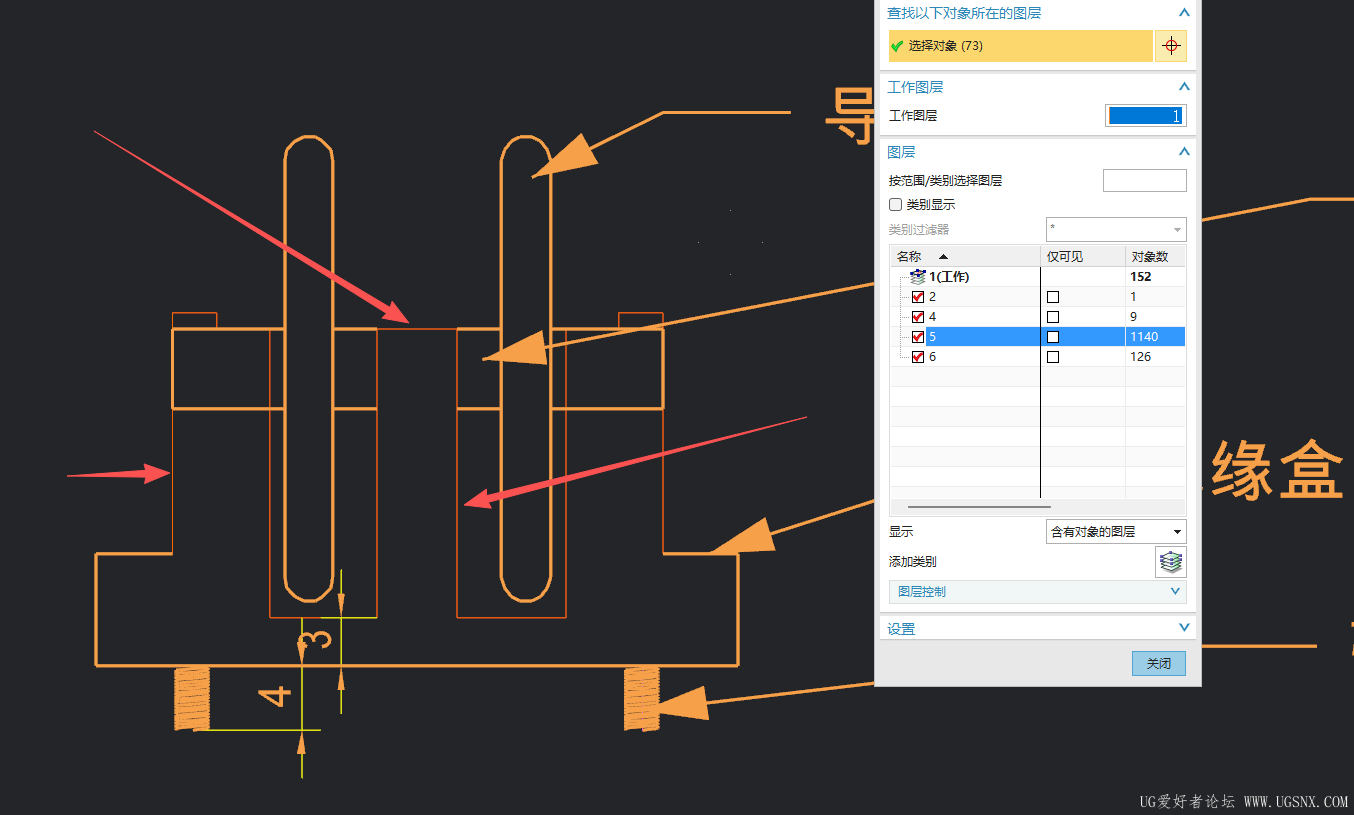Uncheck the red checkbox for layer 6
Viewport: 1354px width, 815px height.
[918, 357]
